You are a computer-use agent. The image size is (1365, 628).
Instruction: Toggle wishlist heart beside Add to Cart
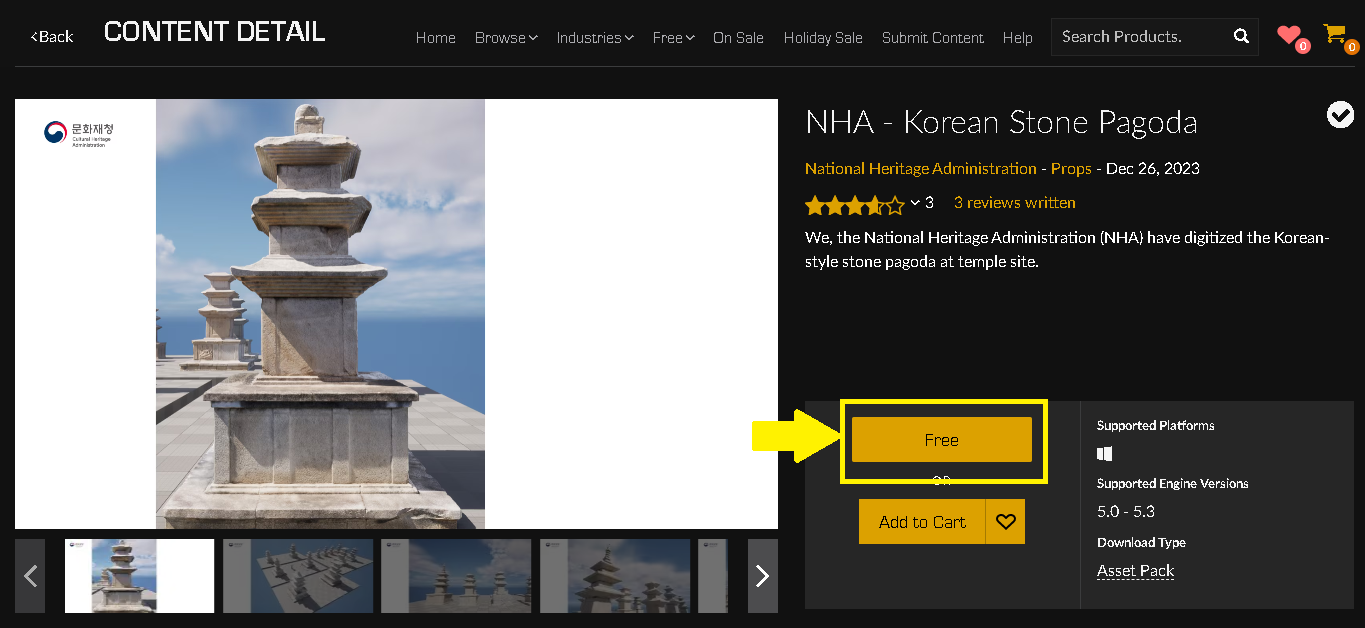pos(1006,522)
